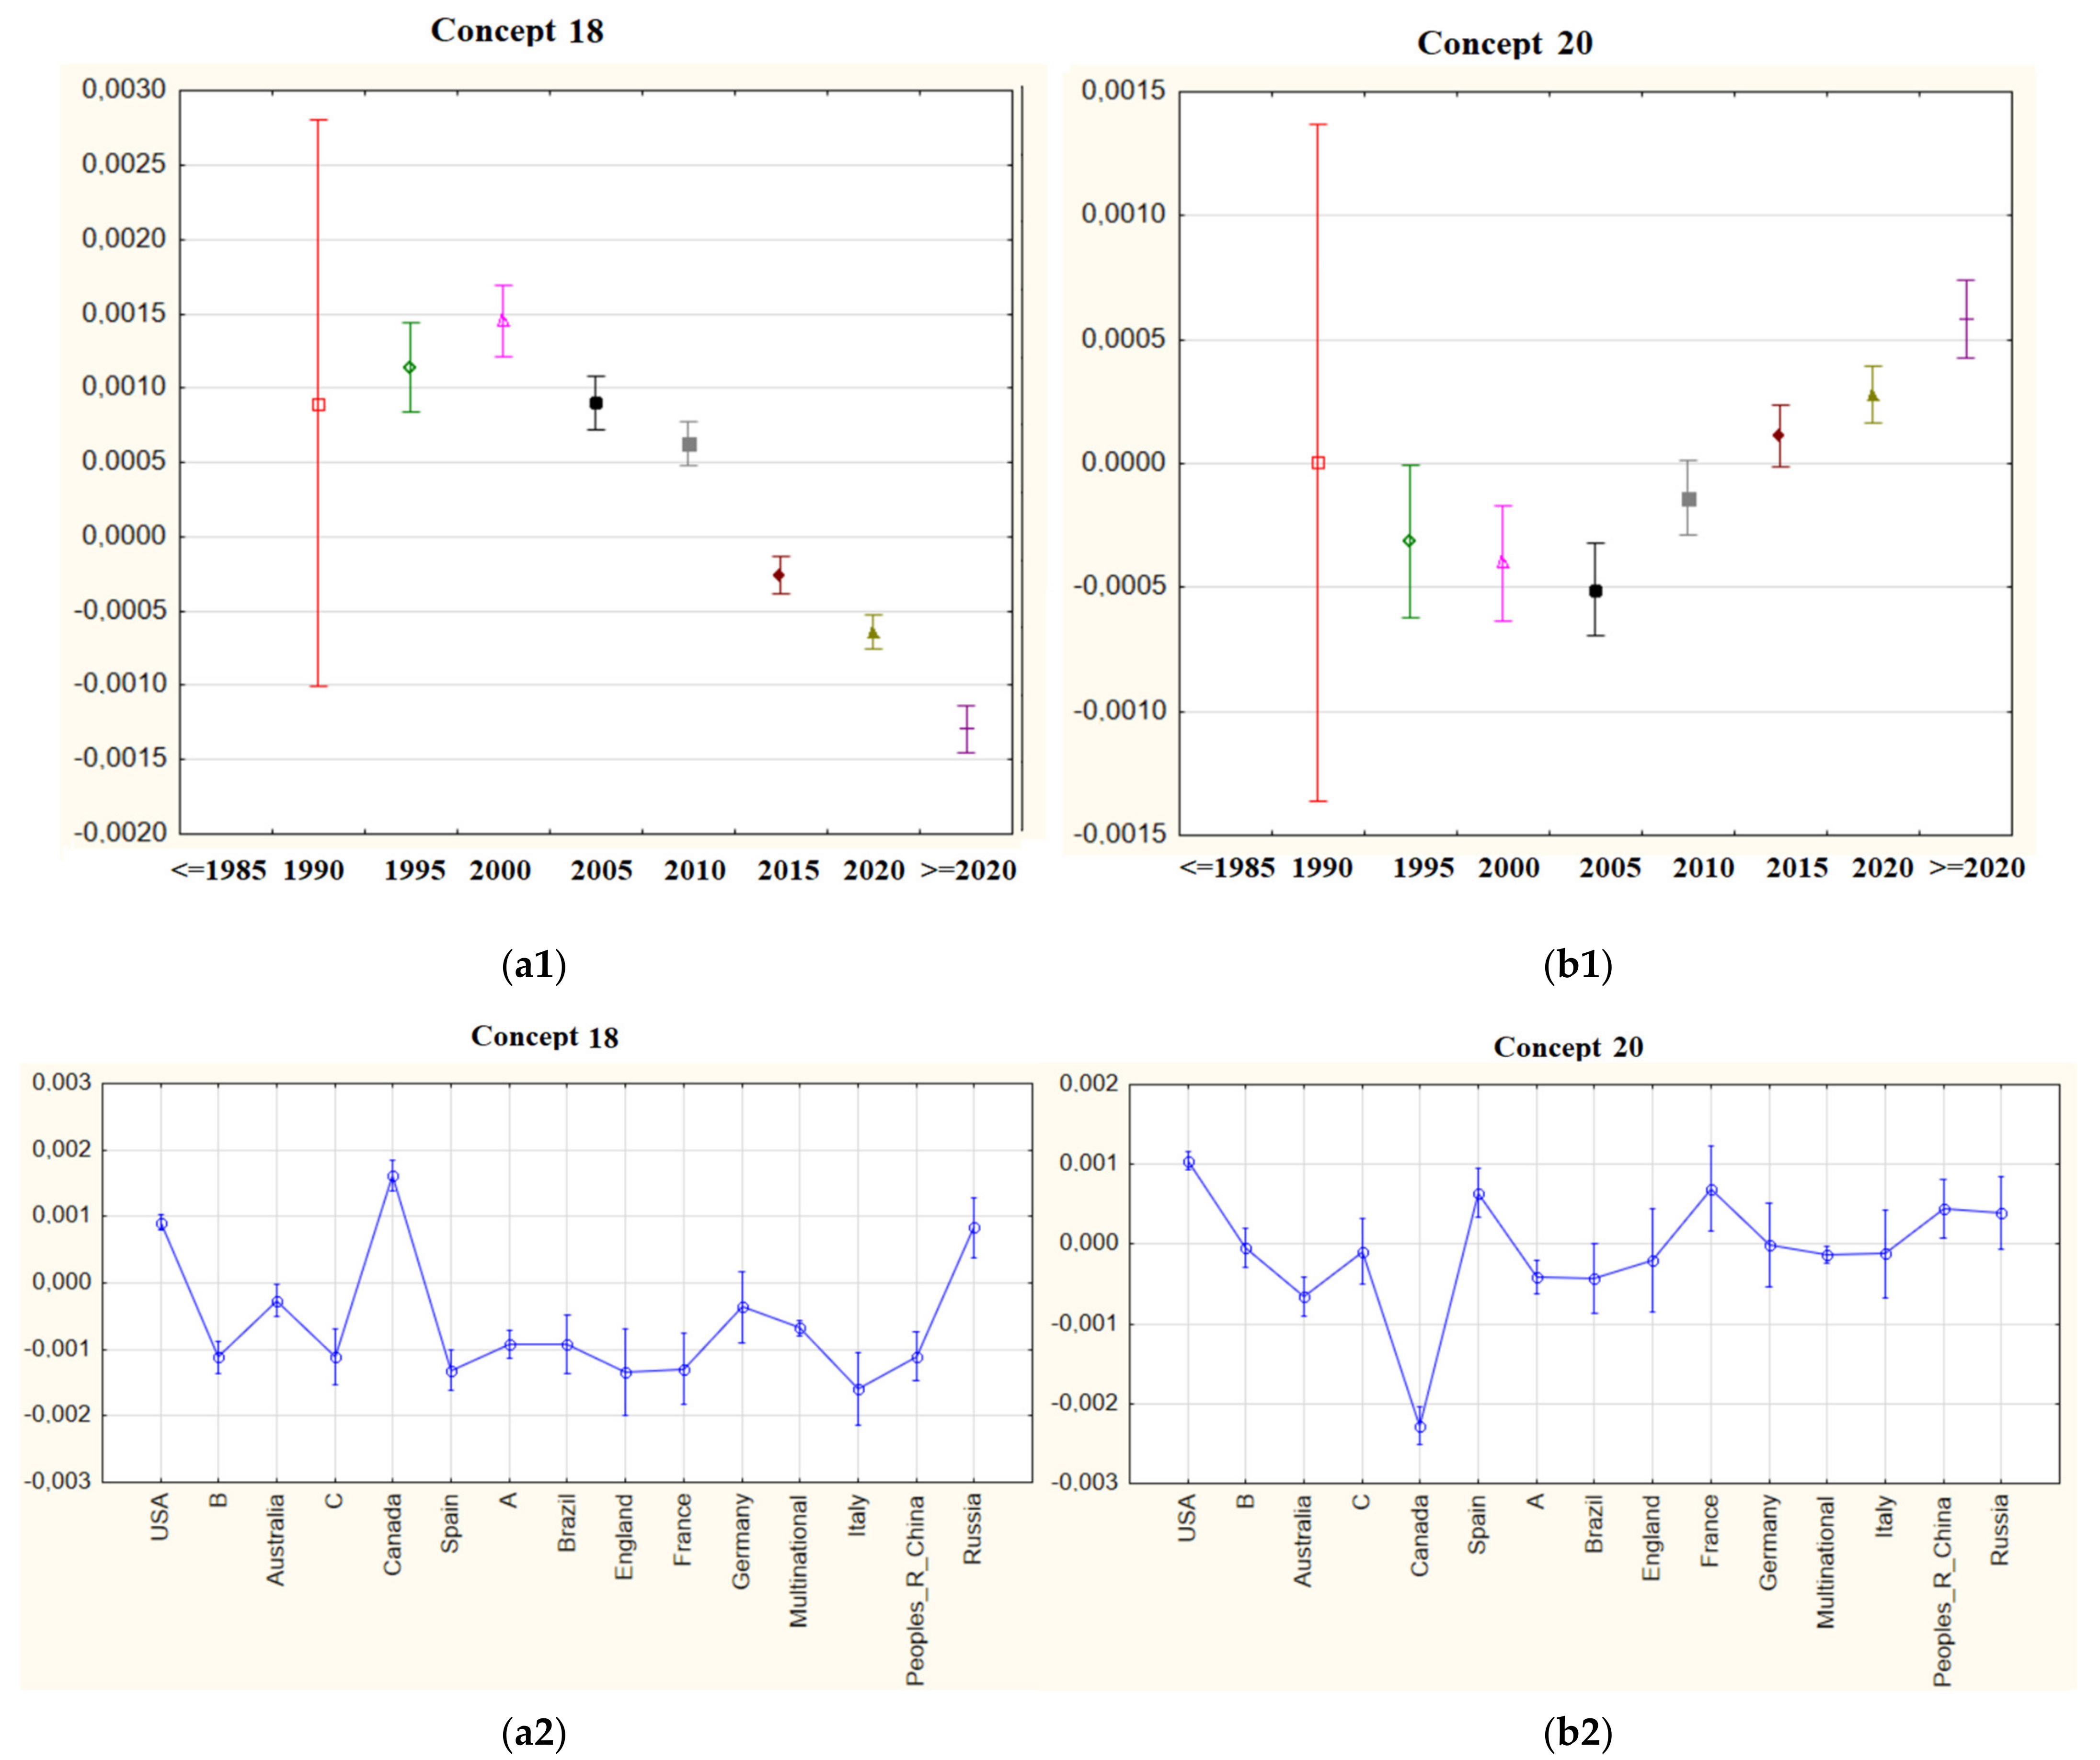Click the France data point in bottom-right Concept 20 chart
This screenshot has width=2100, height=1760.
click(1711, 1191)
